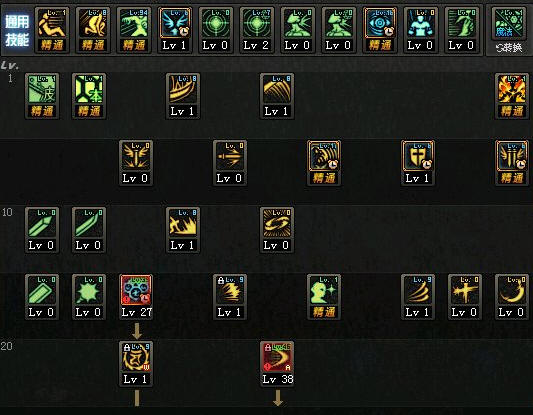The width and height of the screenshot is (533, 415).
Task: Select the red locked skill at Lv 38
Action: (x=277, y=364)
